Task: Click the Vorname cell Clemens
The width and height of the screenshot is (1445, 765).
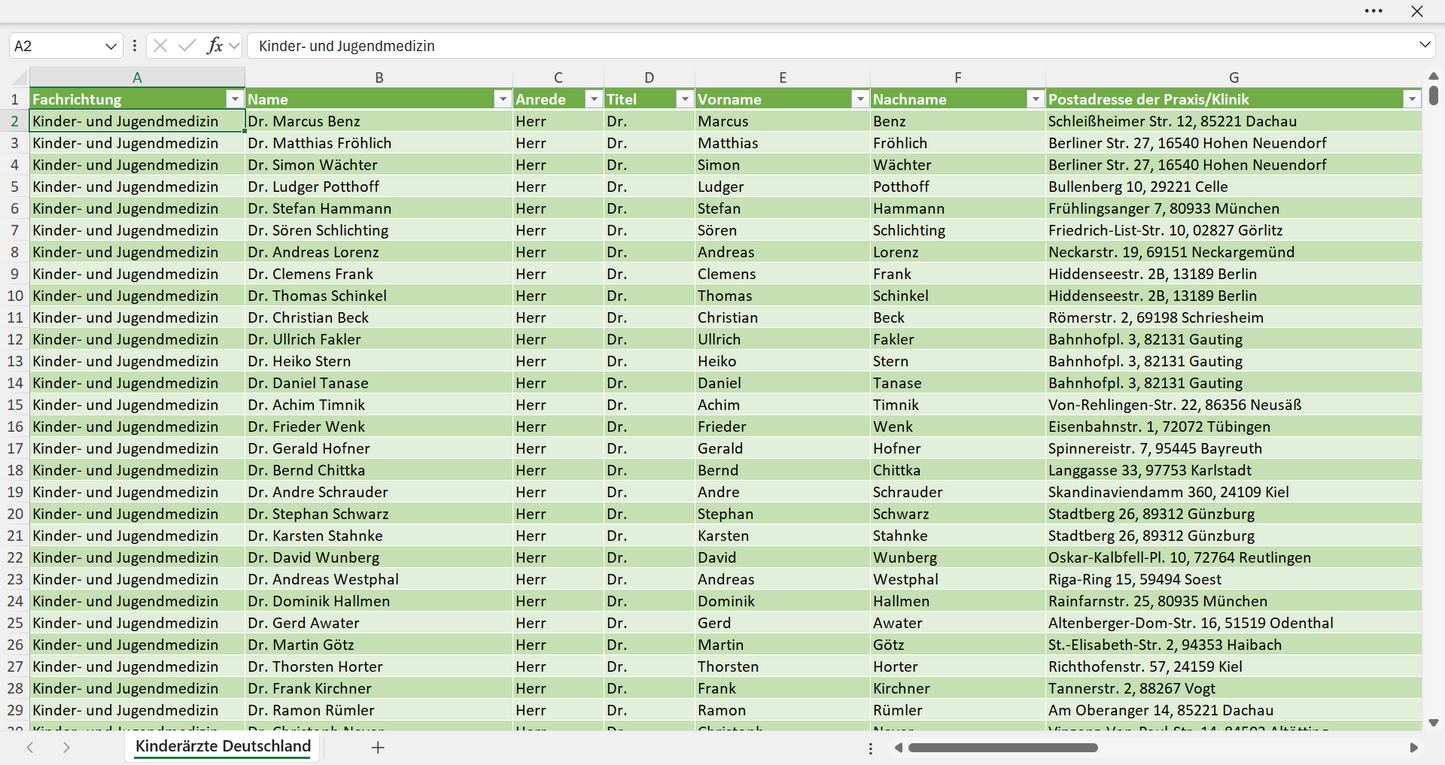Action: click(x=782, y=274)
